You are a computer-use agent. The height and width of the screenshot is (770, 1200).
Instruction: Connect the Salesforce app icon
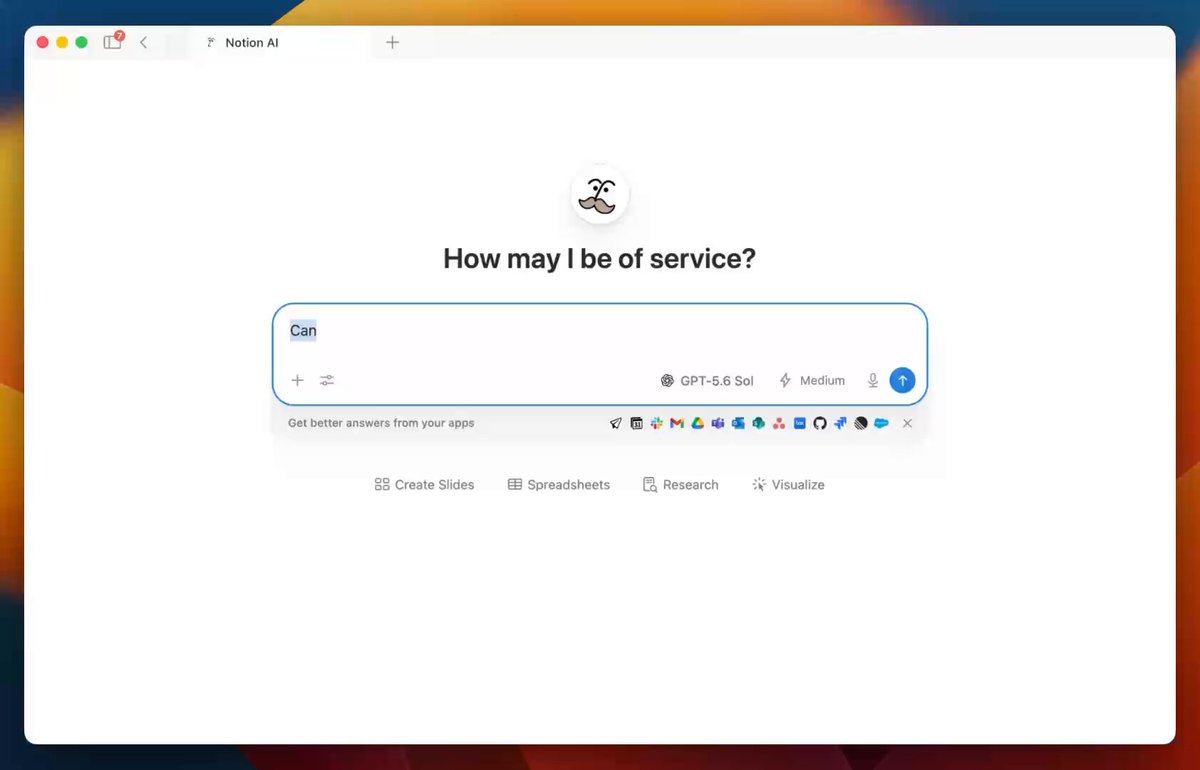881,423
